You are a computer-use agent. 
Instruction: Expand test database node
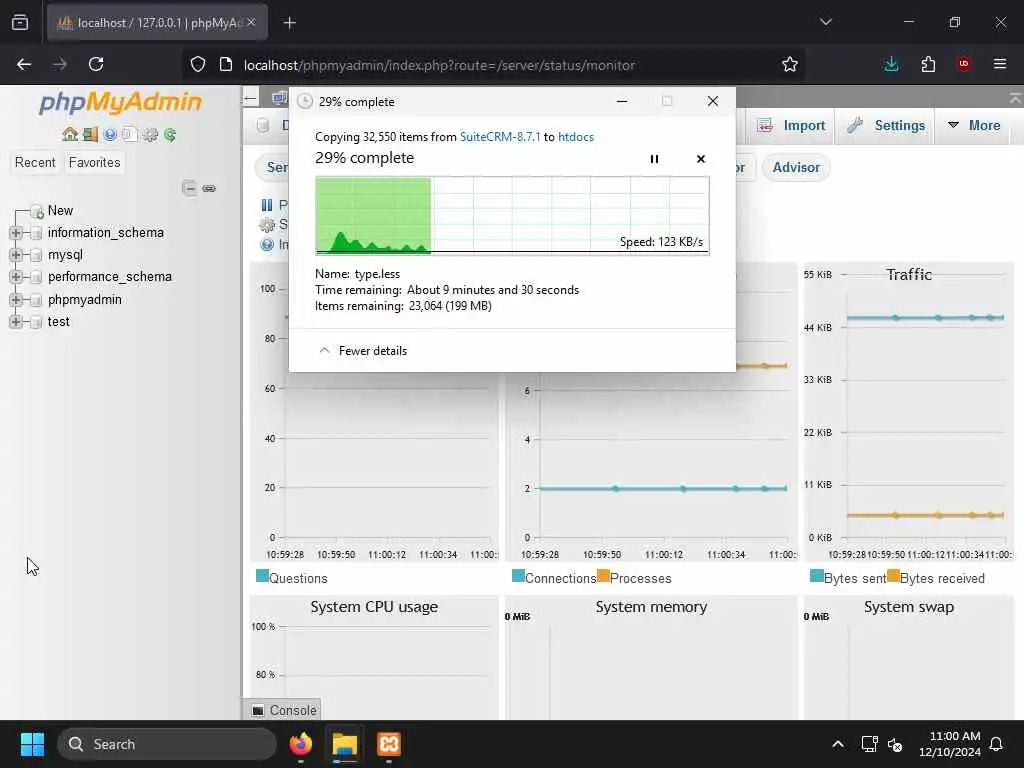tap(16, 322)
